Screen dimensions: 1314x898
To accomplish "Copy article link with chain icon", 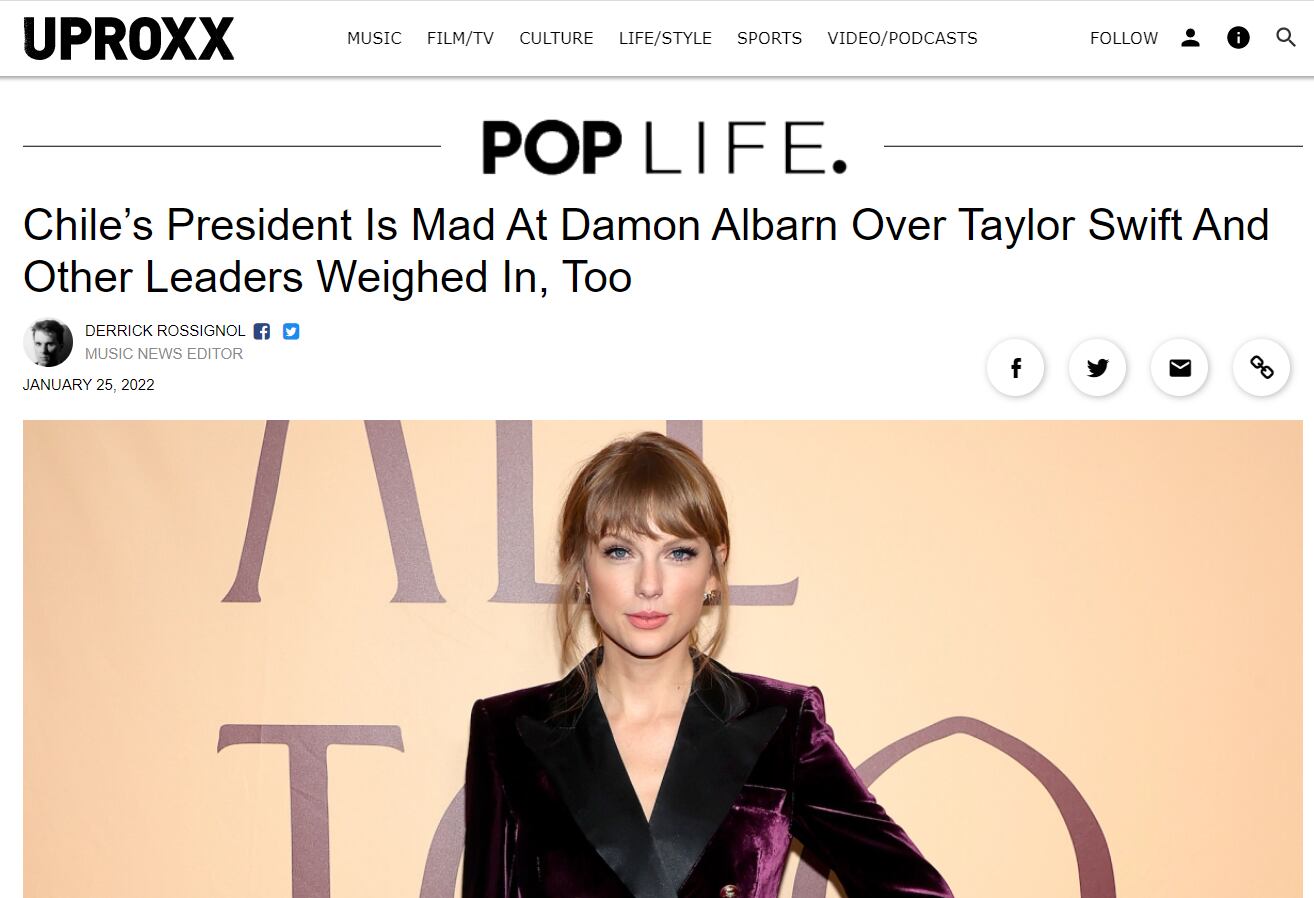I will point(1262,368).
